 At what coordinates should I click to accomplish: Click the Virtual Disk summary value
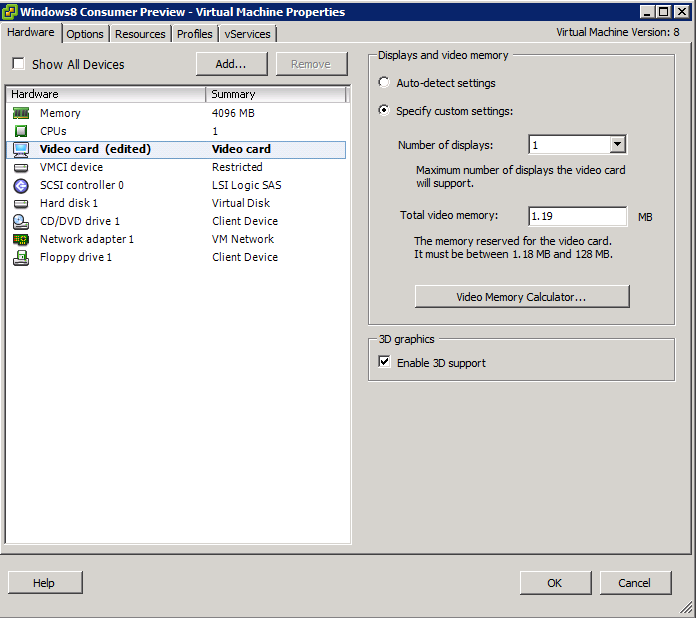241,203
